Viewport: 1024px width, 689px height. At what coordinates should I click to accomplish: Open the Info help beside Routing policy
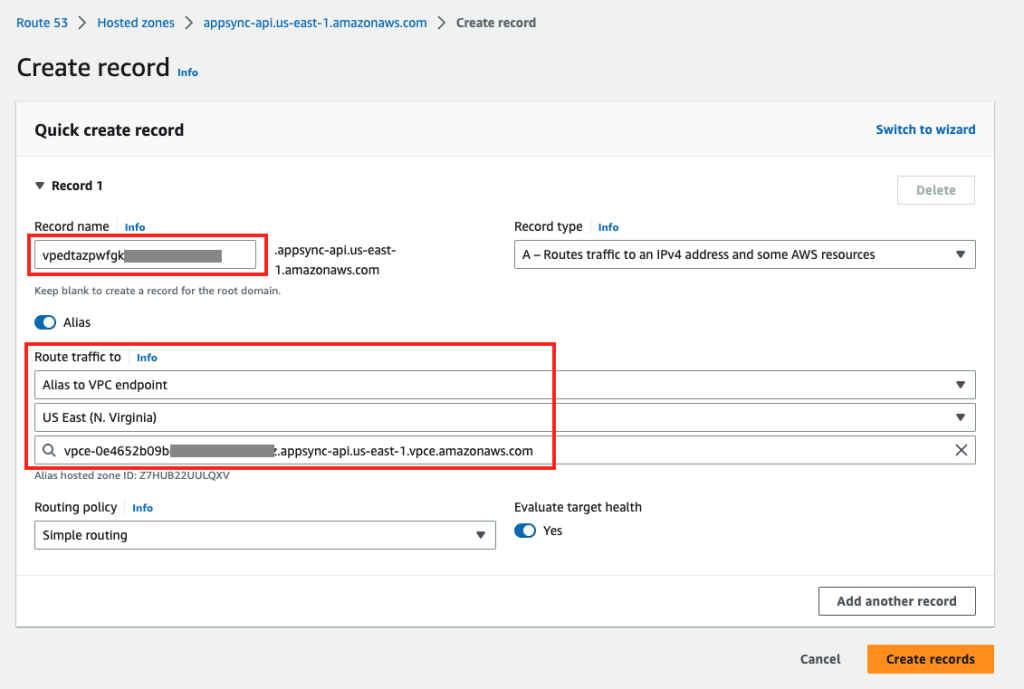[x=142, y=508]
